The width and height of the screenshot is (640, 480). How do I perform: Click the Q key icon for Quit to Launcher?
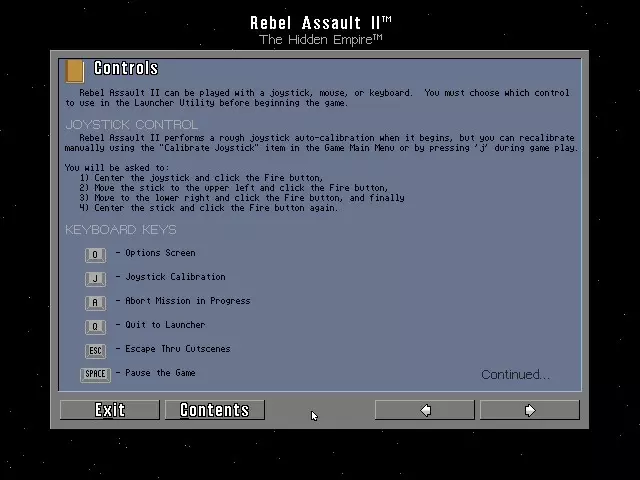(x=96, y=327)
